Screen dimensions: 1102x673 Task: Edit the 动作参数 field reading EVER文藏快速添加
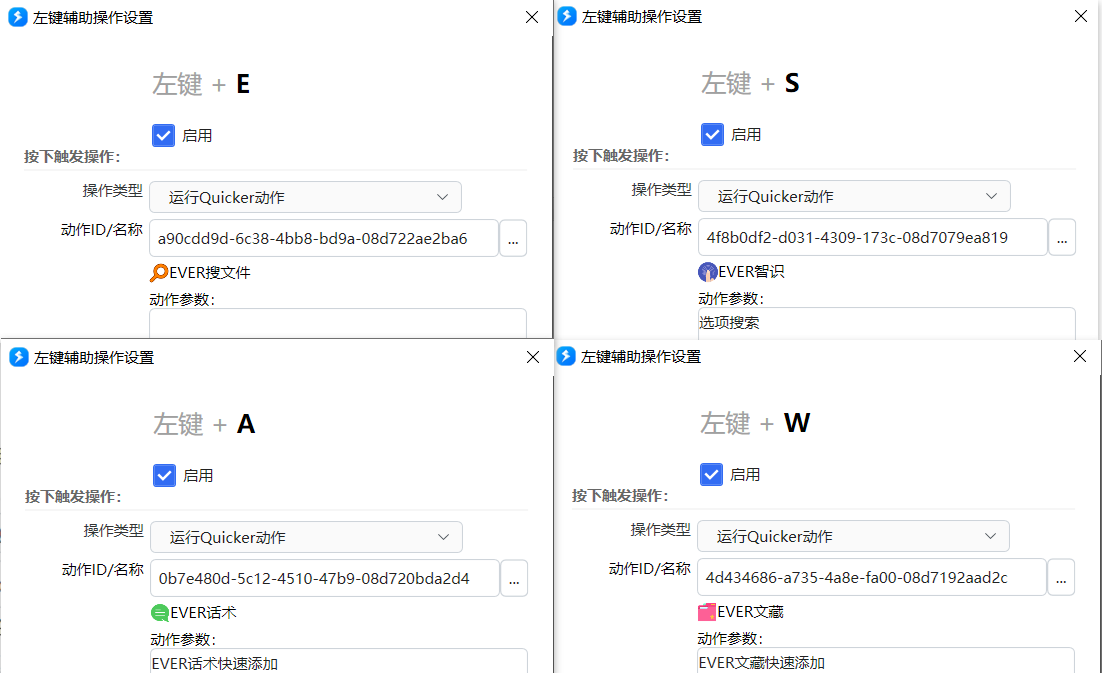[x=886, y=660]
